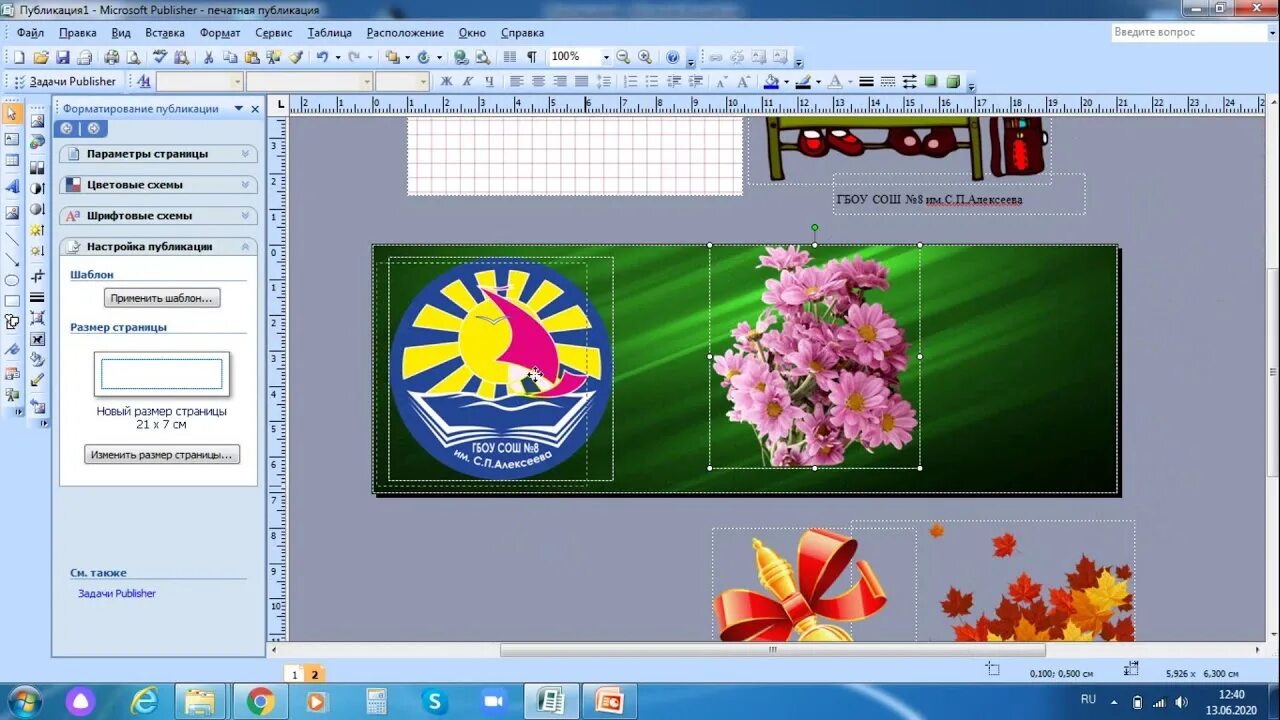Screen dimensions: 1280x720
Task: Undo the last action
Action: [x=323, y=57]
